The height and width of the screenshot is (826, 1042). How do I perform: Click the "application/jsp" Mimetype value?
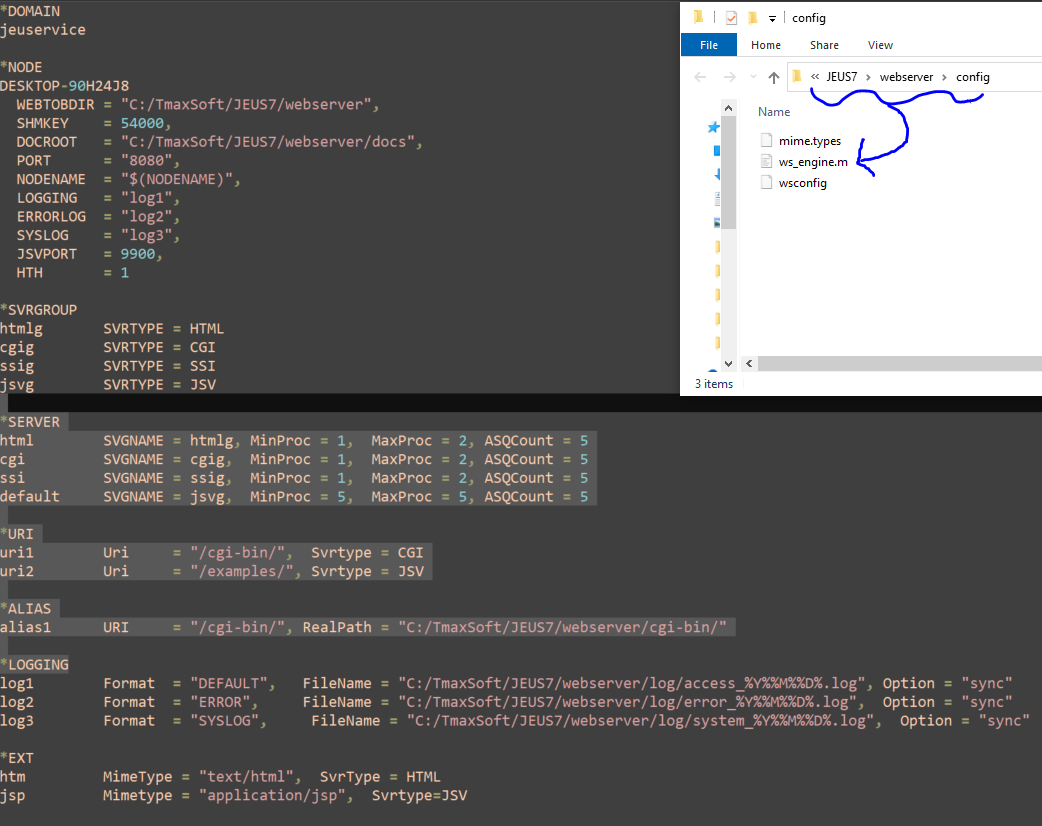tap(272, 795)
